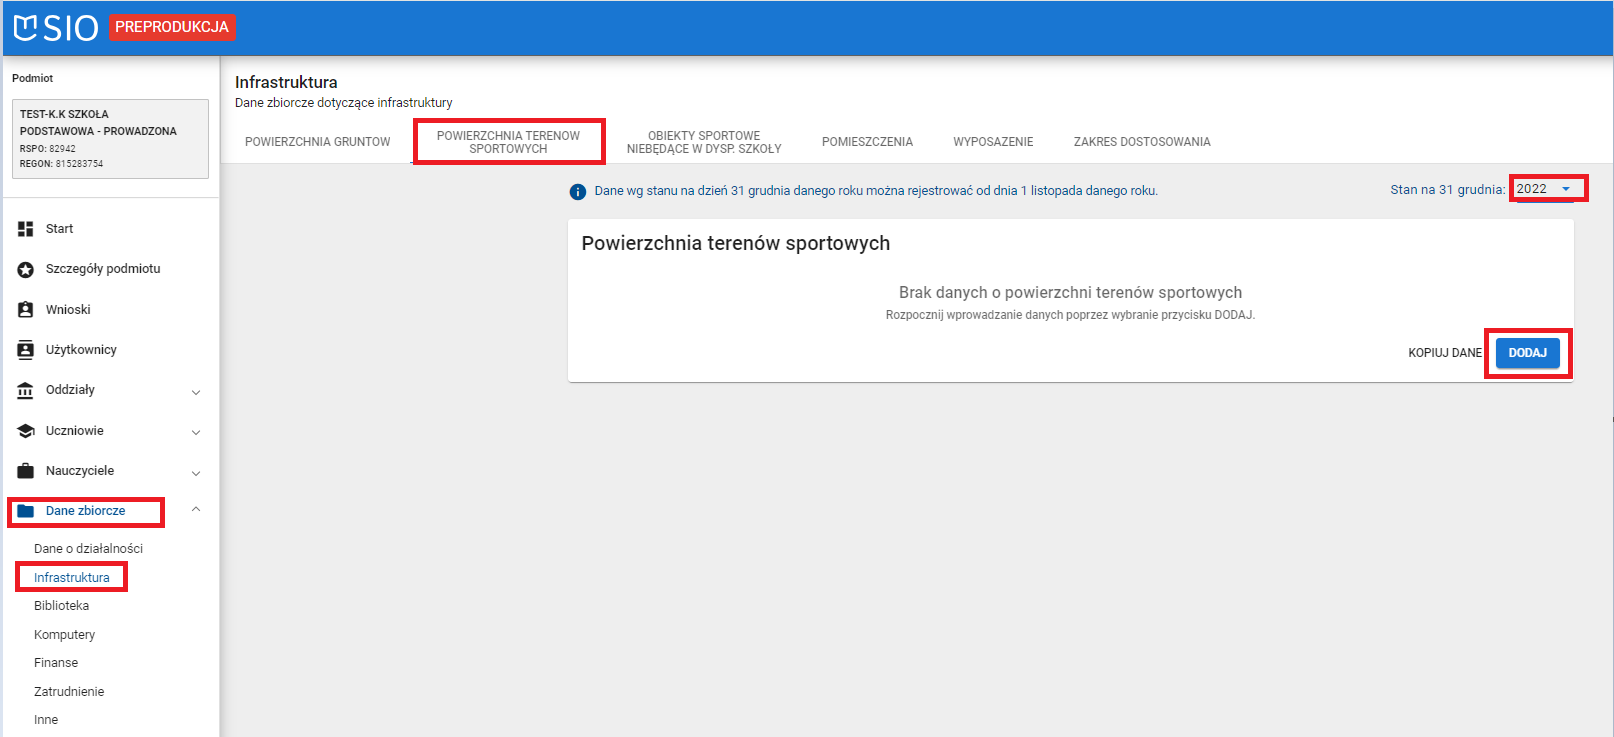Image resolution: width=1614 pixels, height=737 pixels.
Task: Click the Wnioski clipboard icon
Action: 26,310
